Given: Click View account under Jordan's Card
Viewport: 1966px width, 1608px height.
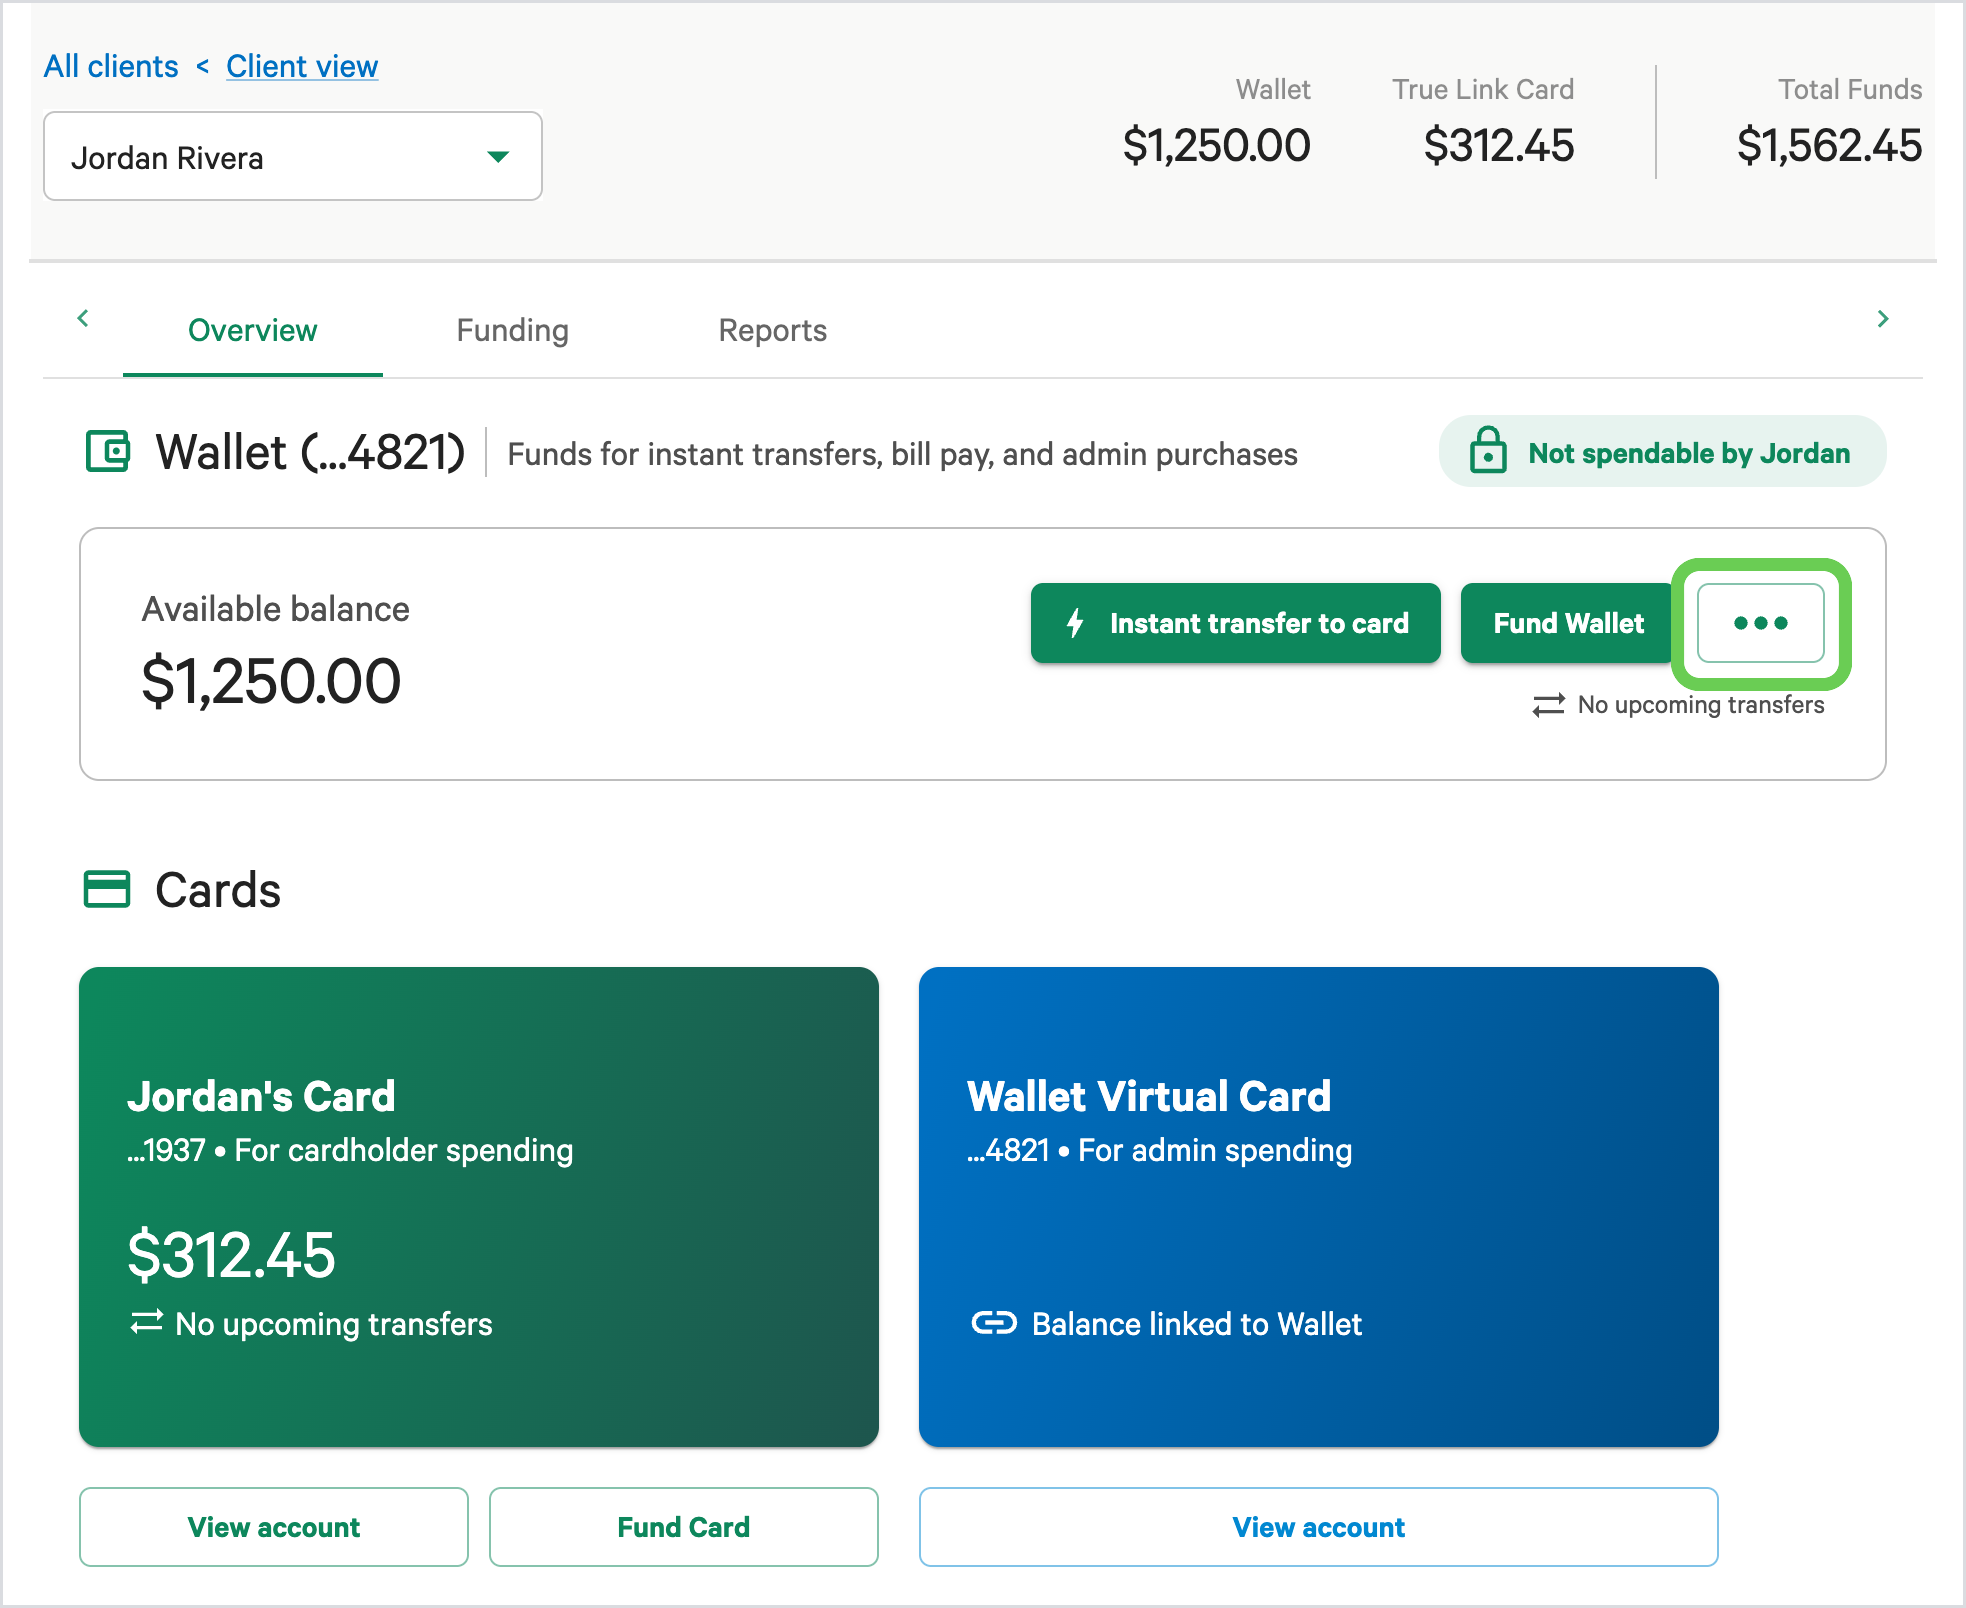Looking at the screenshot, I should pyautogui.click(x=274, y=1527).
